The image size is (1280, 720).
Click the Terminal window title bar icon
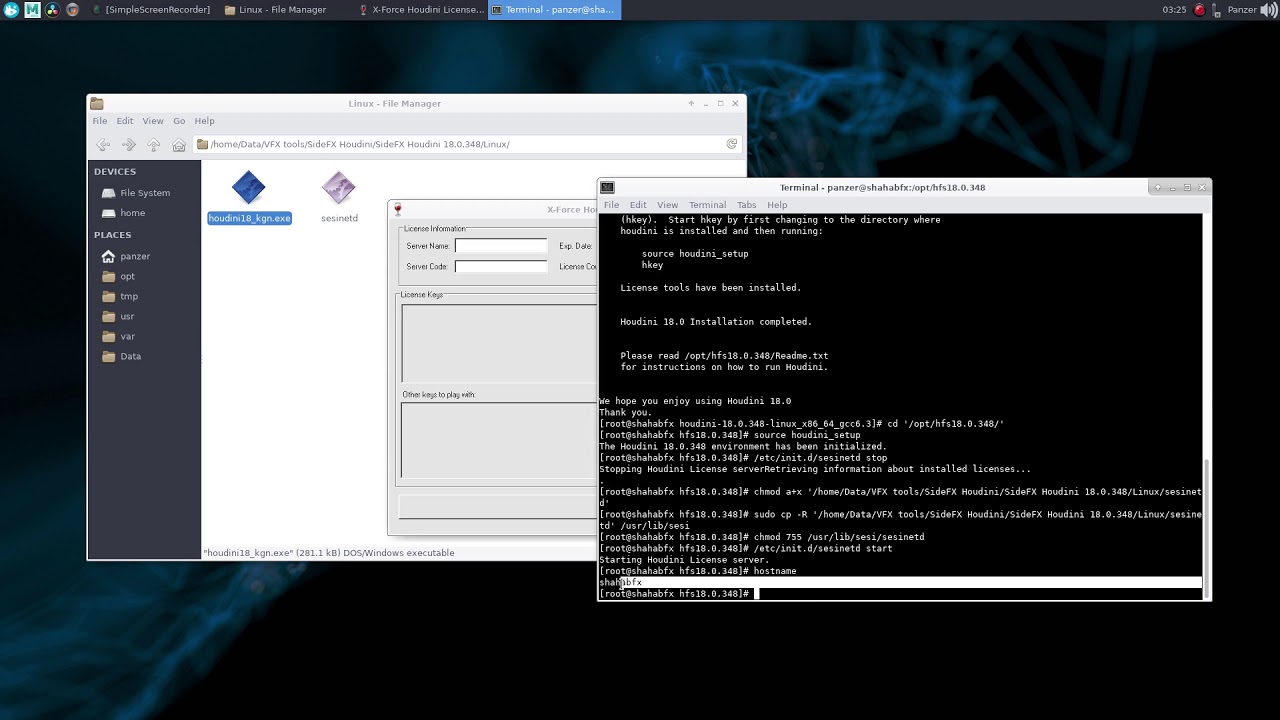click(607, 187)
